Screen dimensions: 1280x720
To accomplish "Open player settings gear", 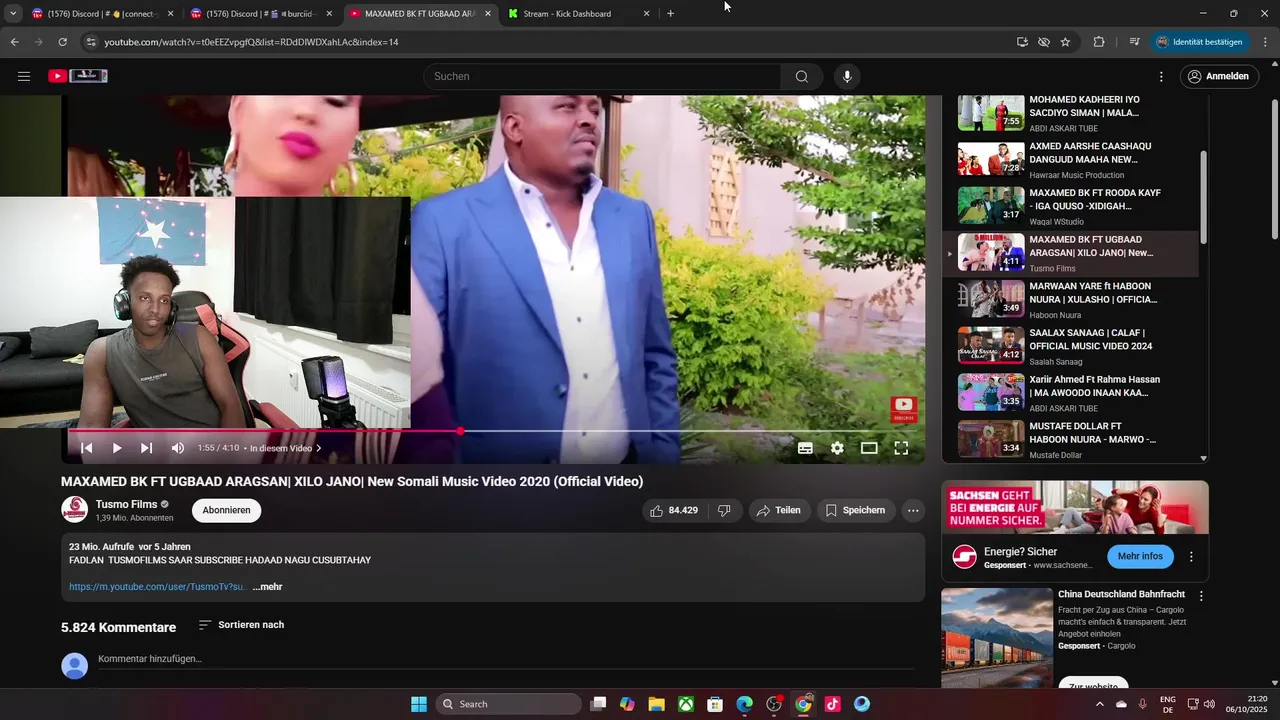I will pyautogui.click(x=837, y=448).
